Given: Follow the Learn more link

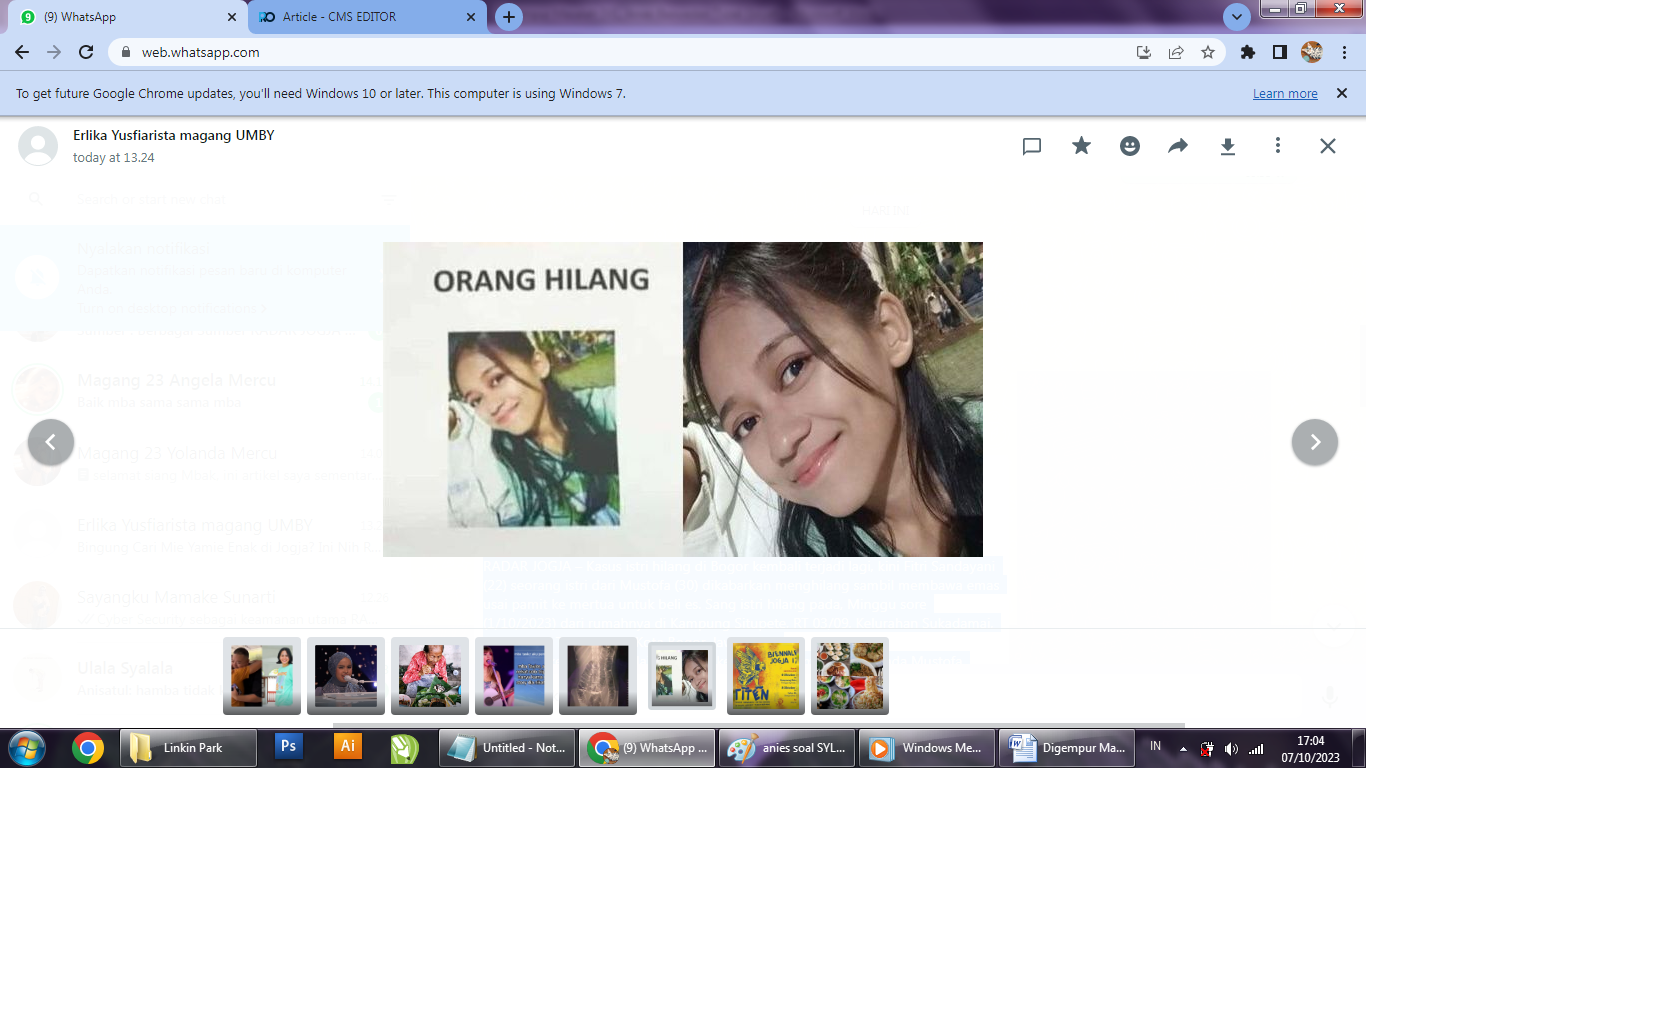Looking at the screenshot, I should point(1285,94).
